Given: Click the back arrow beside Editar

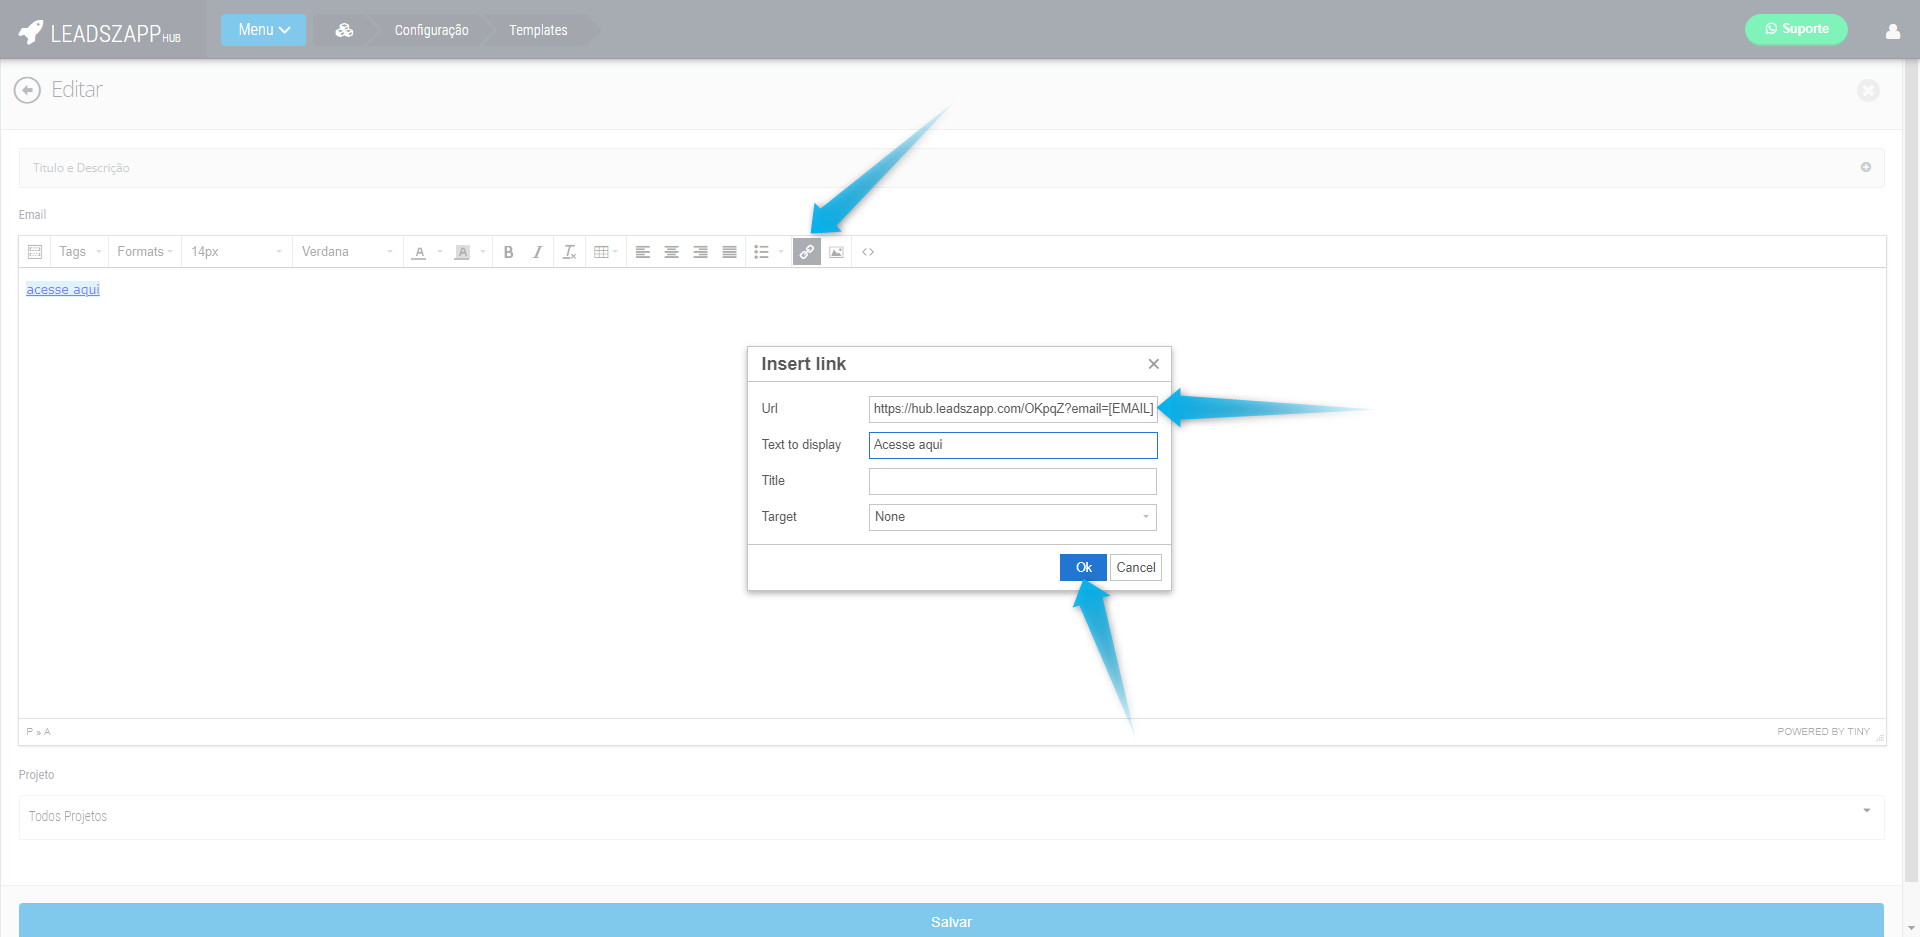Looking at the screenshot, I should (27, 90).
